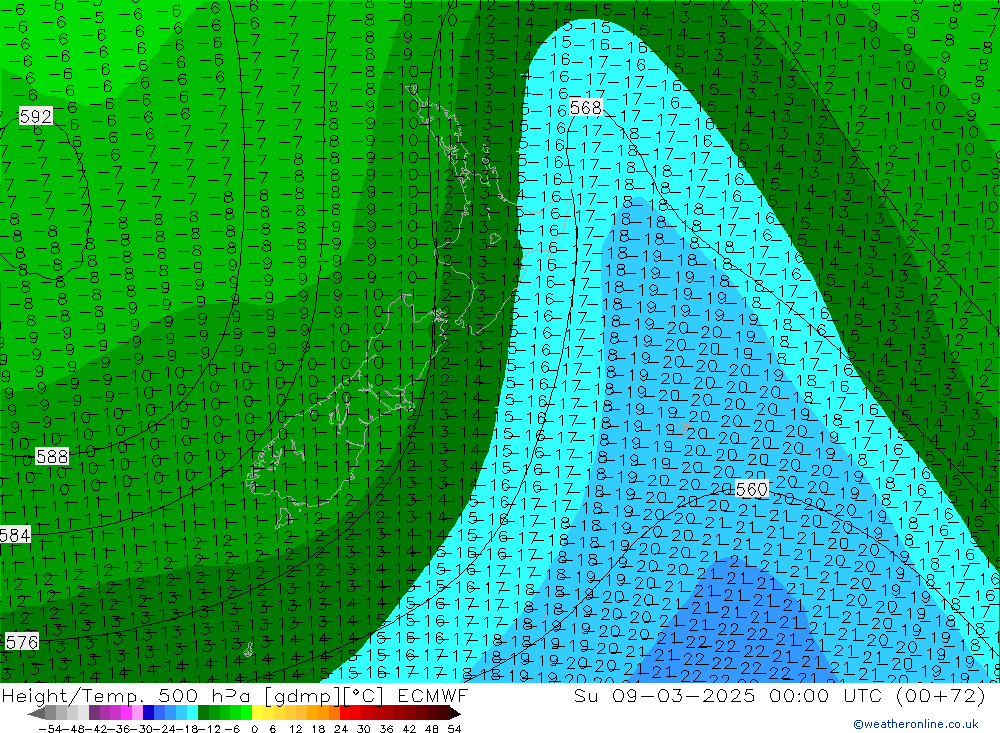
Task: Click the 54 value at the legend's right end
Action: pos(454,729)
